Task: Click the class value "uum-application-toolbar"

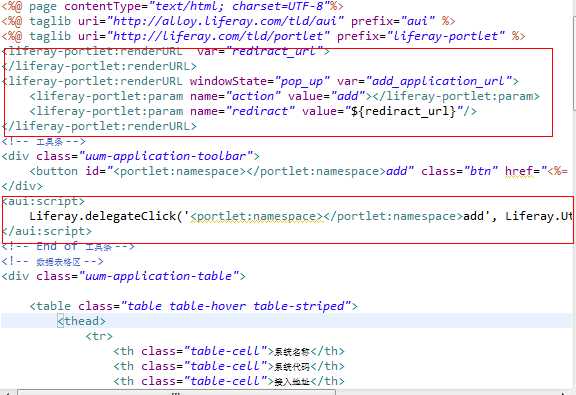Action: click(x=165, y=156)
